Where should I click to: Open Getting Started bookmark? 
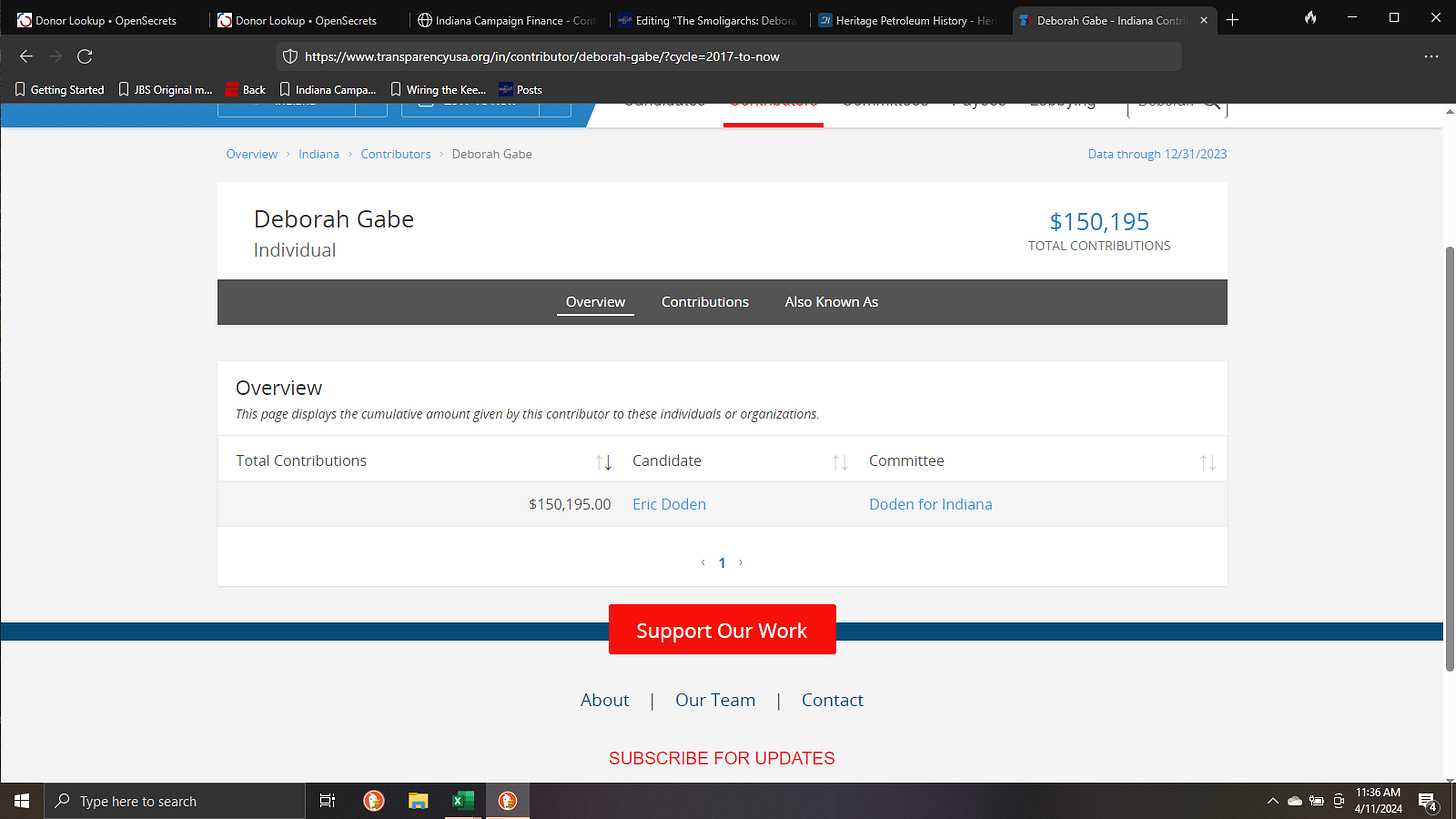pyautogui.click(x=60, y=90)
